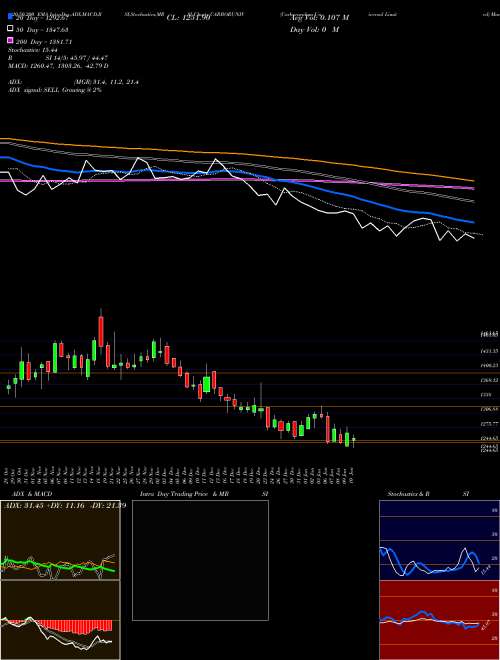
Task: Click the Stochastics: 13.44 readout
Action: (x=33, y=50)
